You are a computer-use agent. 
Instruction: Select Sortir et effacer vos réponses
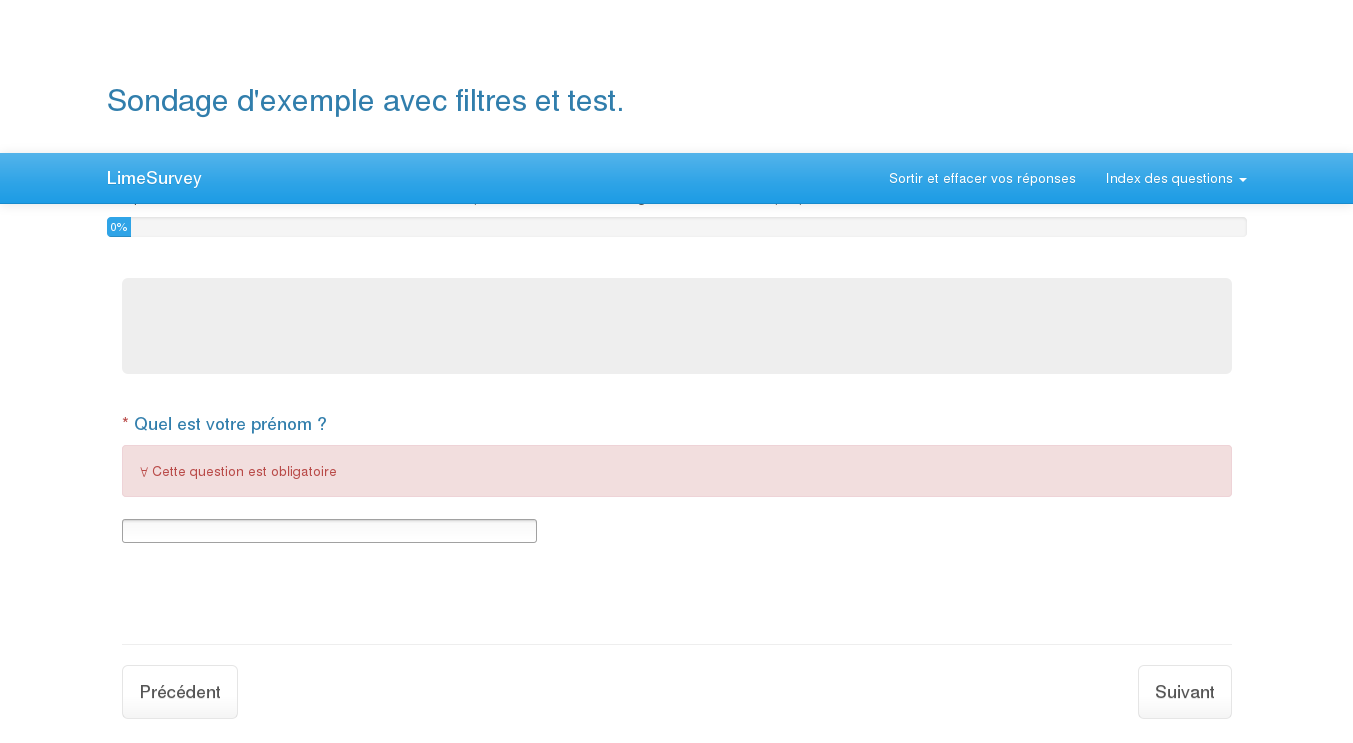pos(982,179)
